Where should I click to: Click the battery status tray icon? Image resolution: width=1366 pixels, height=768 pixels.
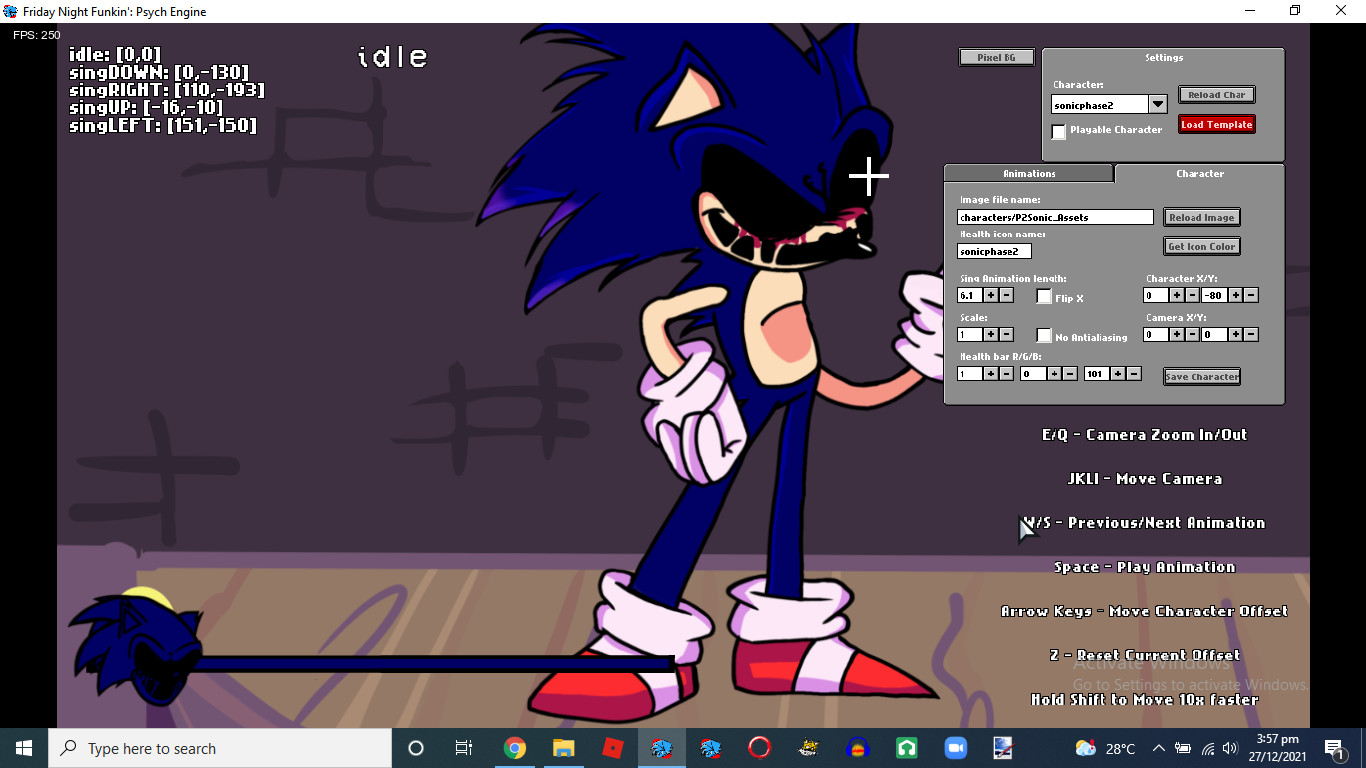click(x=1183, y=748)
